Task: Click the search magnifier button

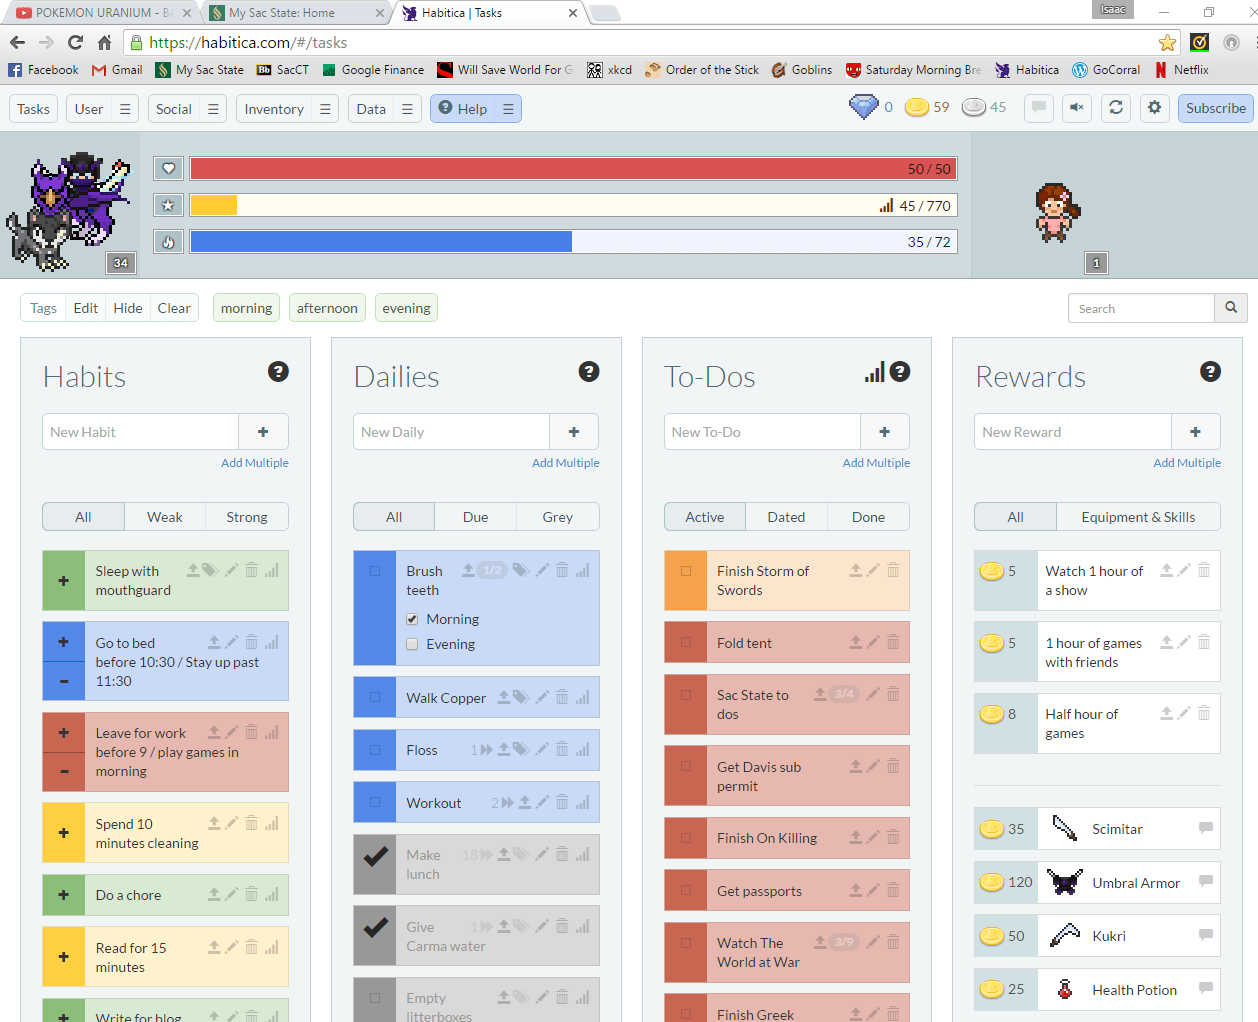Action: [1231, 308]
